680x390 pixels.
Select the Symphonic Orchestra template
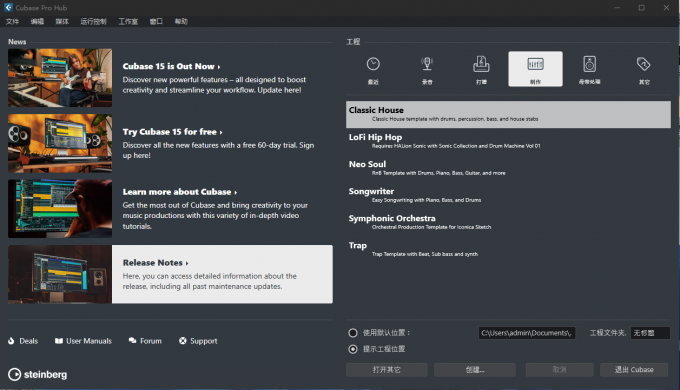508,223
